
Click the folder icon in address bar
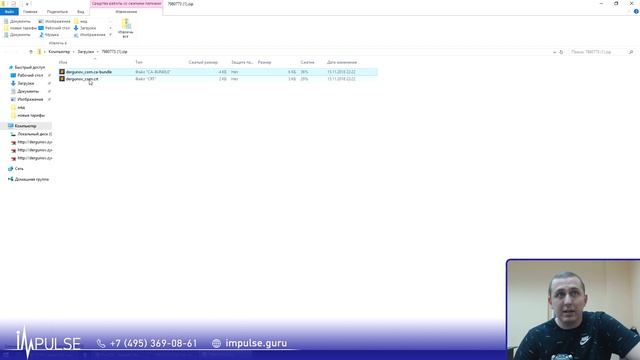pyautogui.click(x=39, y=52)
